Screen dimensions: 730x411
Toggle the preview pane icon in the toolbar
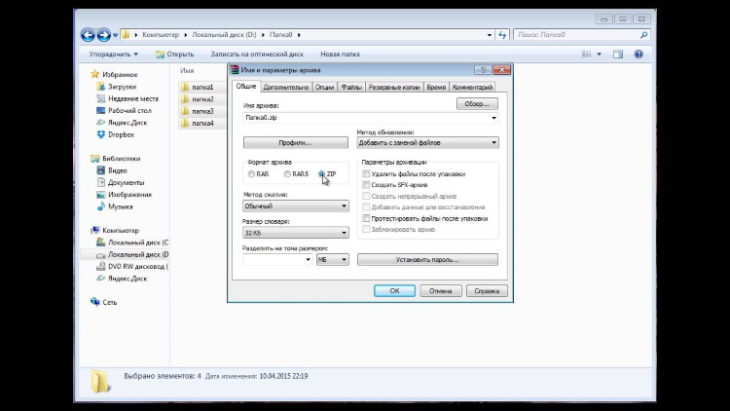pos(618,54)
